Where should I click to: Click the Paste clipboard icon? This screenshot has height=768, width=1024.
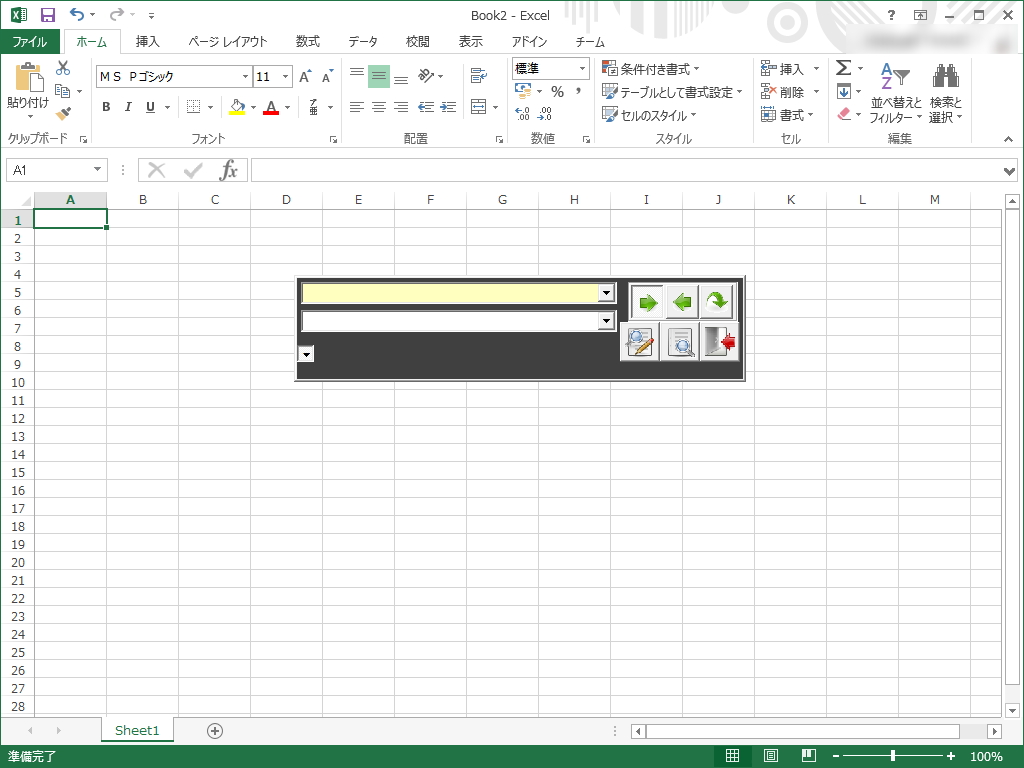(x=28, y=78)
